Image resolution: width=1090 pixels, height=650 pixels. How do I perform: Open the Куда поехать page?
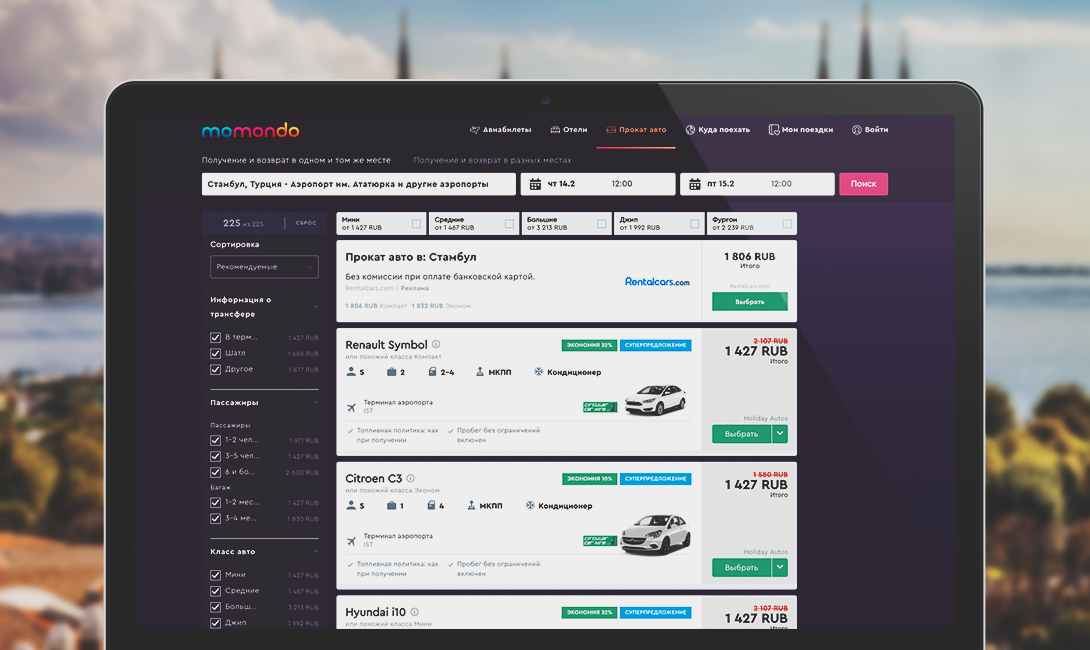(717, 130)
